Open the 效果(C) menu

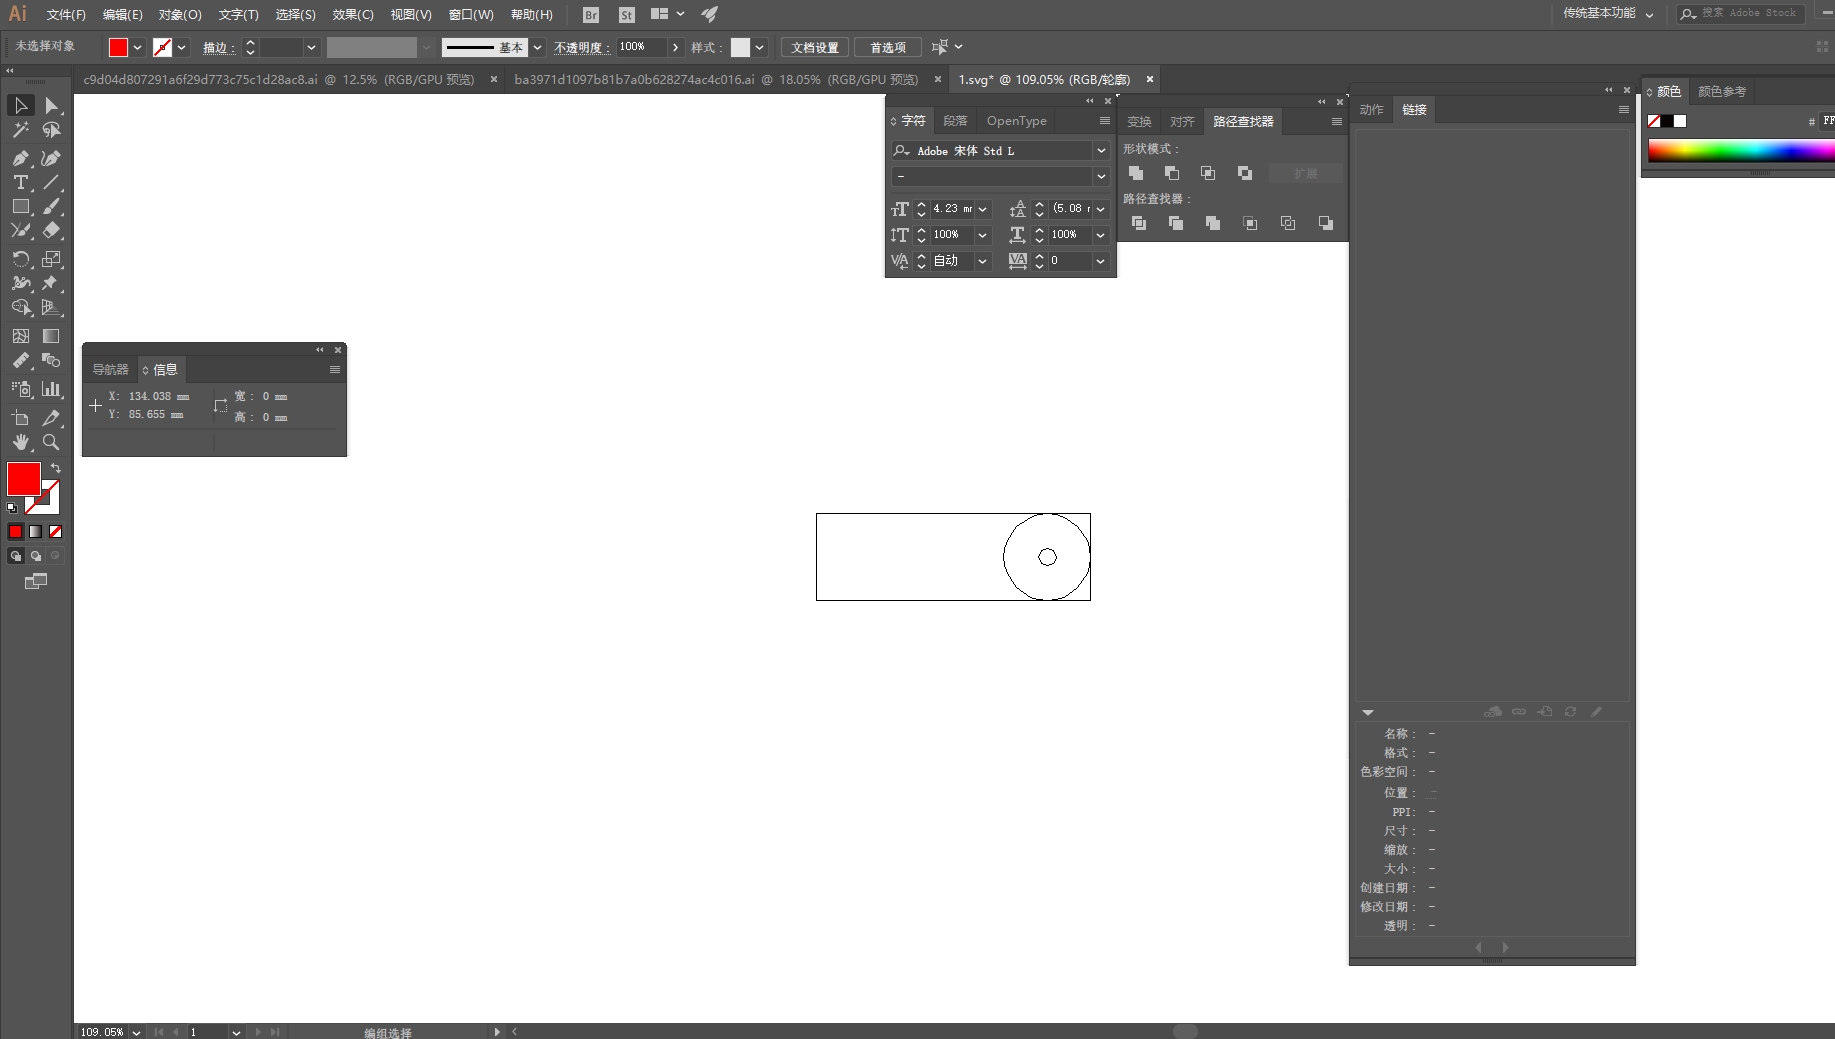(x=352, y=15)
